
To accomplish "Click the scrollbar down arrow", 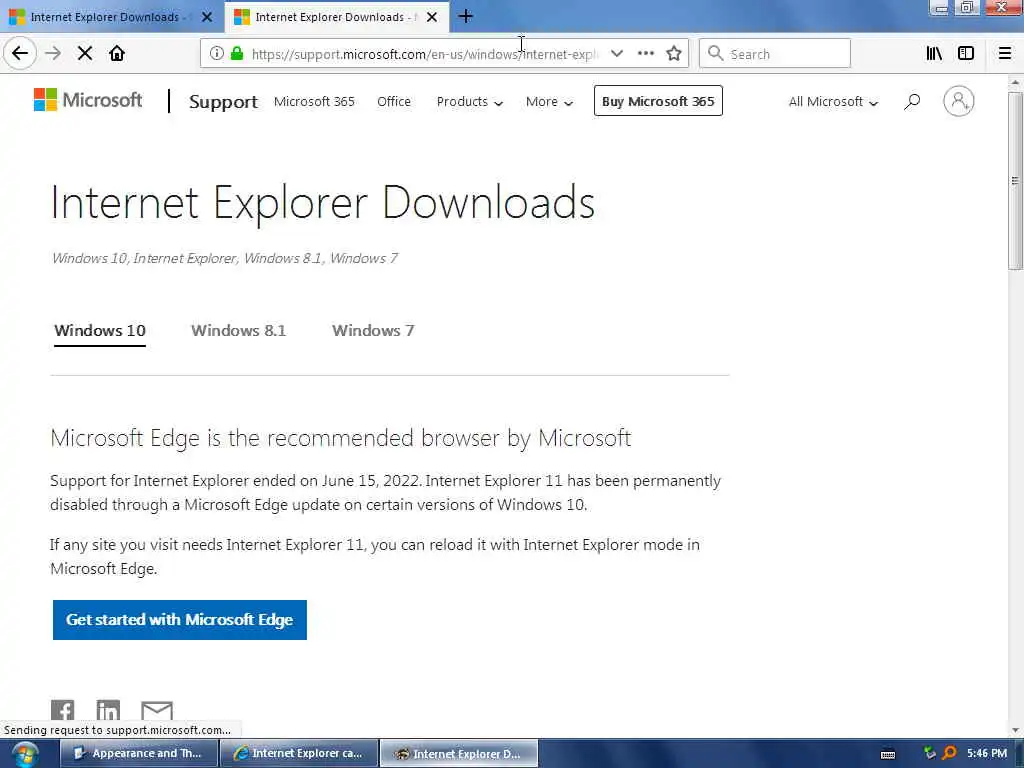I will (x=1014, y=730).
